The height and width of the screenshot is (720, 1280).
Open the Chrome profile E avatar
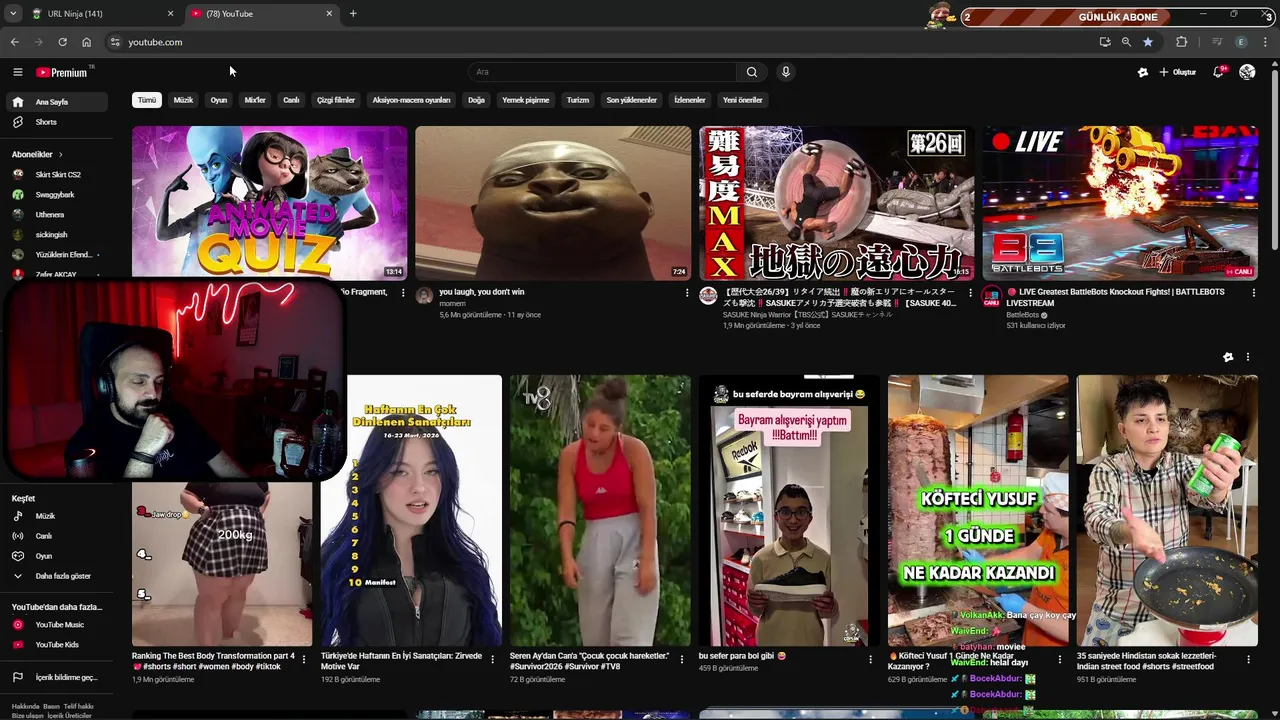tap(1241, 42)
